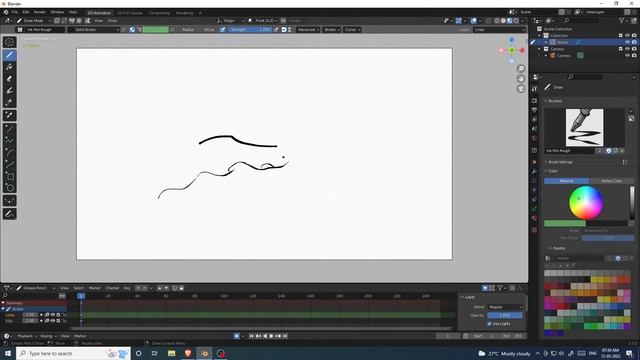Select the Circle shape tool

click(9, 188)
